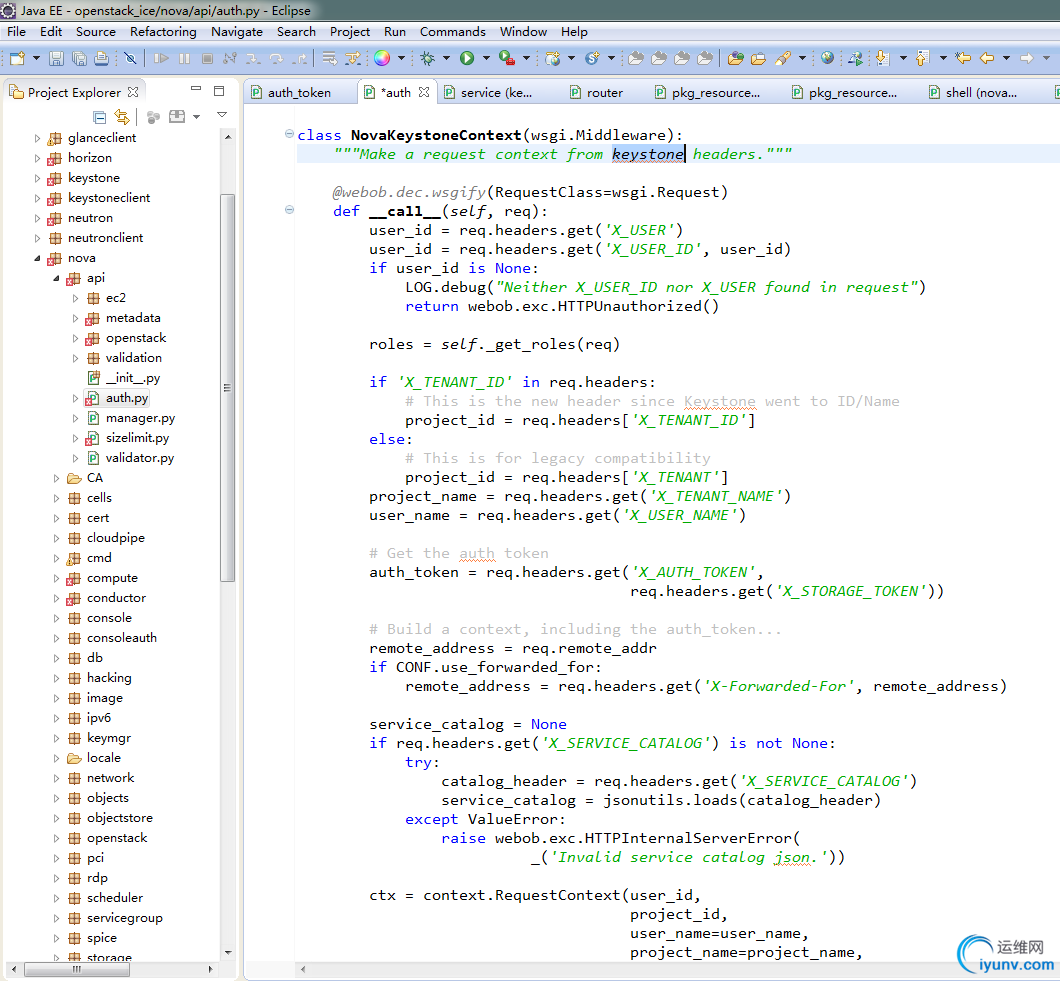Maximize the Project Explorer panel

(219, 91)
